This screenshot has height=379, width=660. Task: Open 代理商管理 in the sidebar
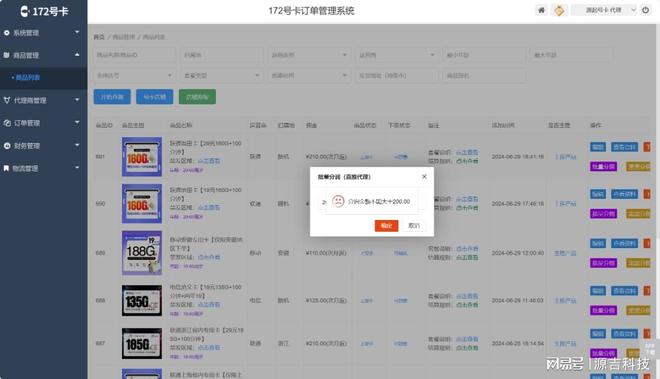(x=44, y=100)
